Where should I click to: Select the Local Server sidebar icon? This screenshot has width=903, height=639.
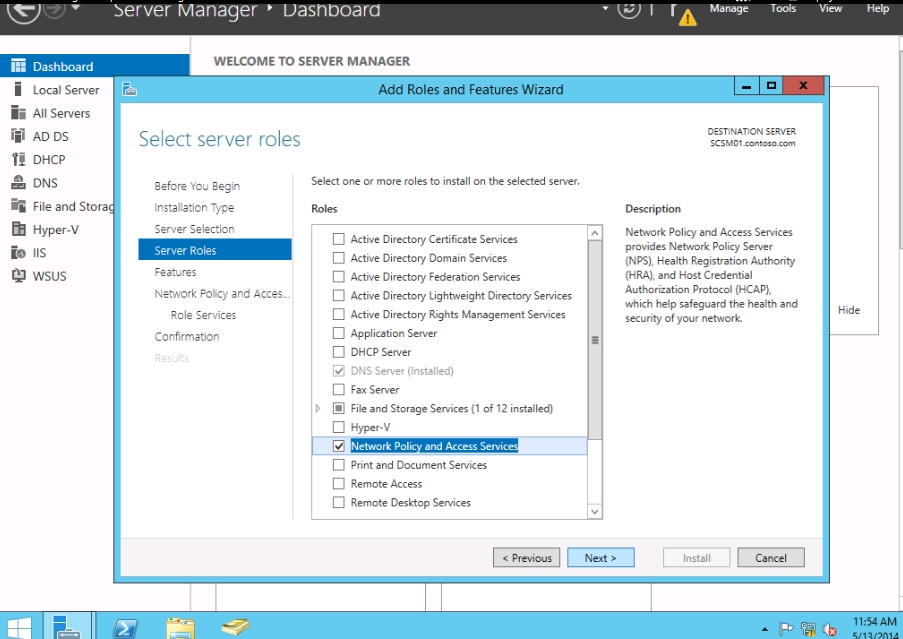(x=18, y=89)
